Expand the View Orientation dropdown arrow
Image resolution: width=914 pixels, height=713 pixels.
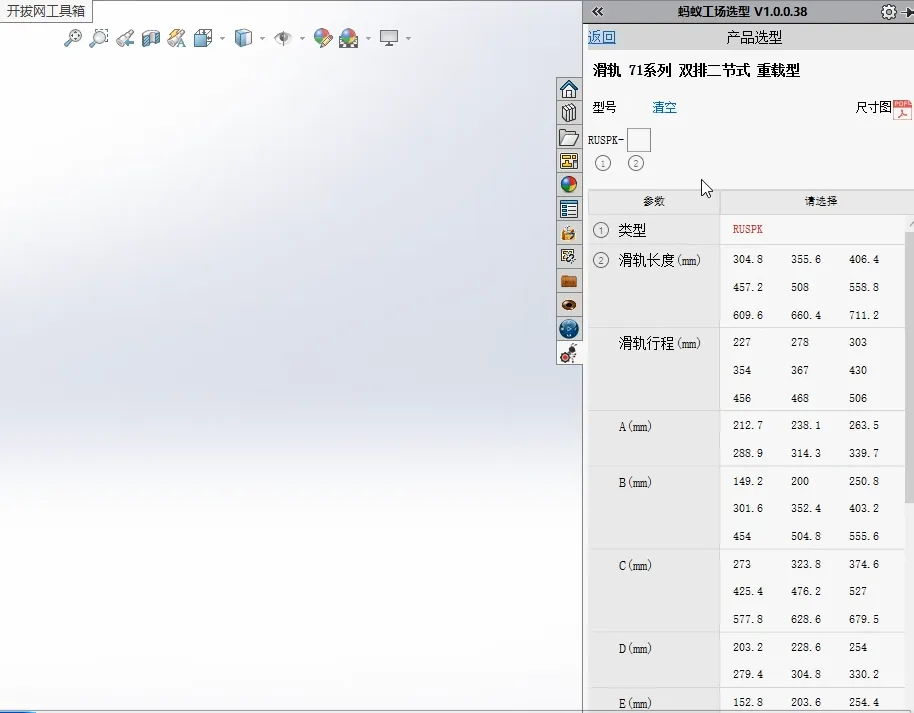[222, 39]
